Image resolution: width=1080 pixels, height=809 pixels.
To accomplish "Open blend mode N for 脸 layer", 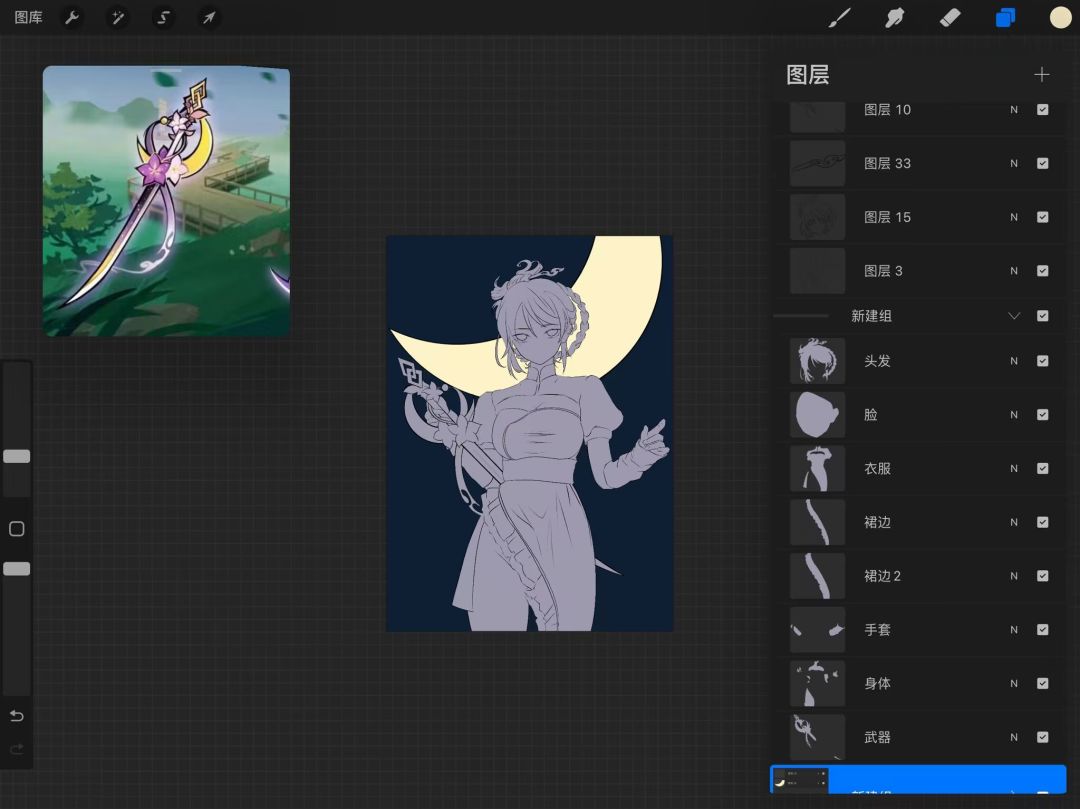I will coord(1014,415).
